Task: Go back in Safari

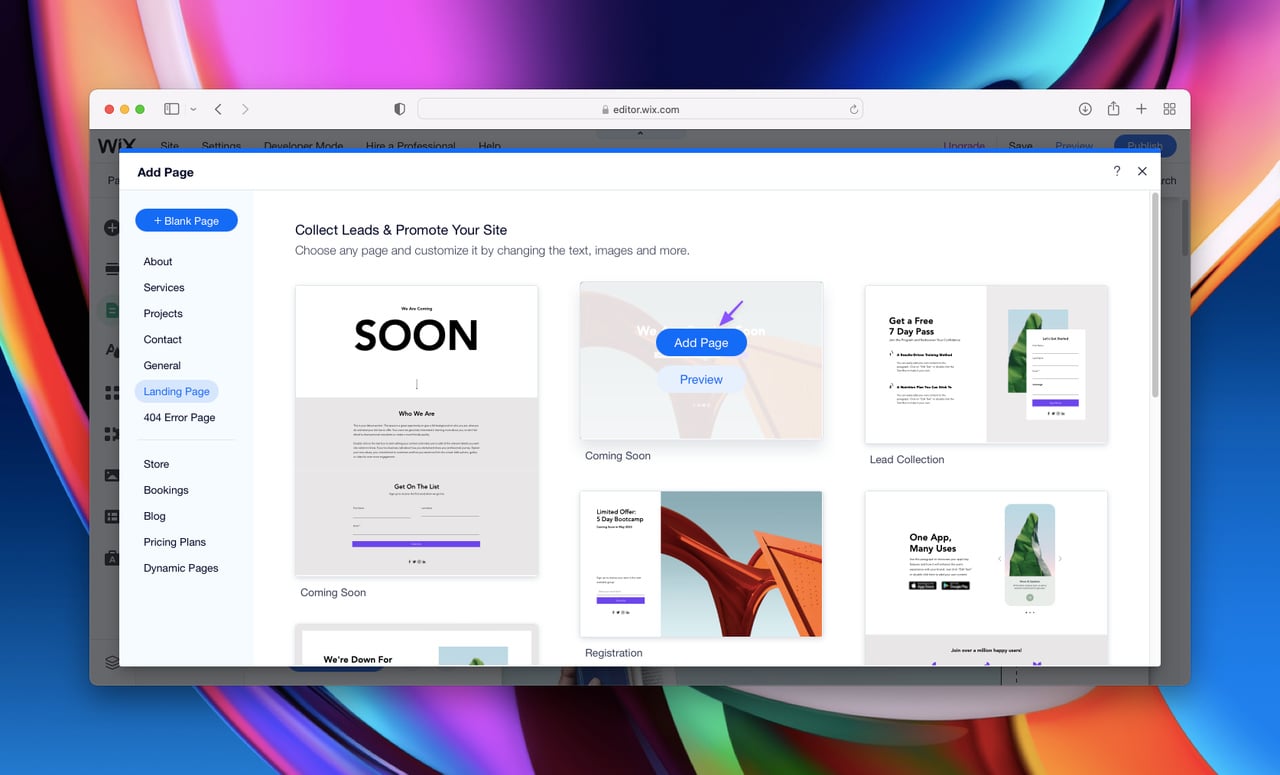Action: click(x=218, y=109)
